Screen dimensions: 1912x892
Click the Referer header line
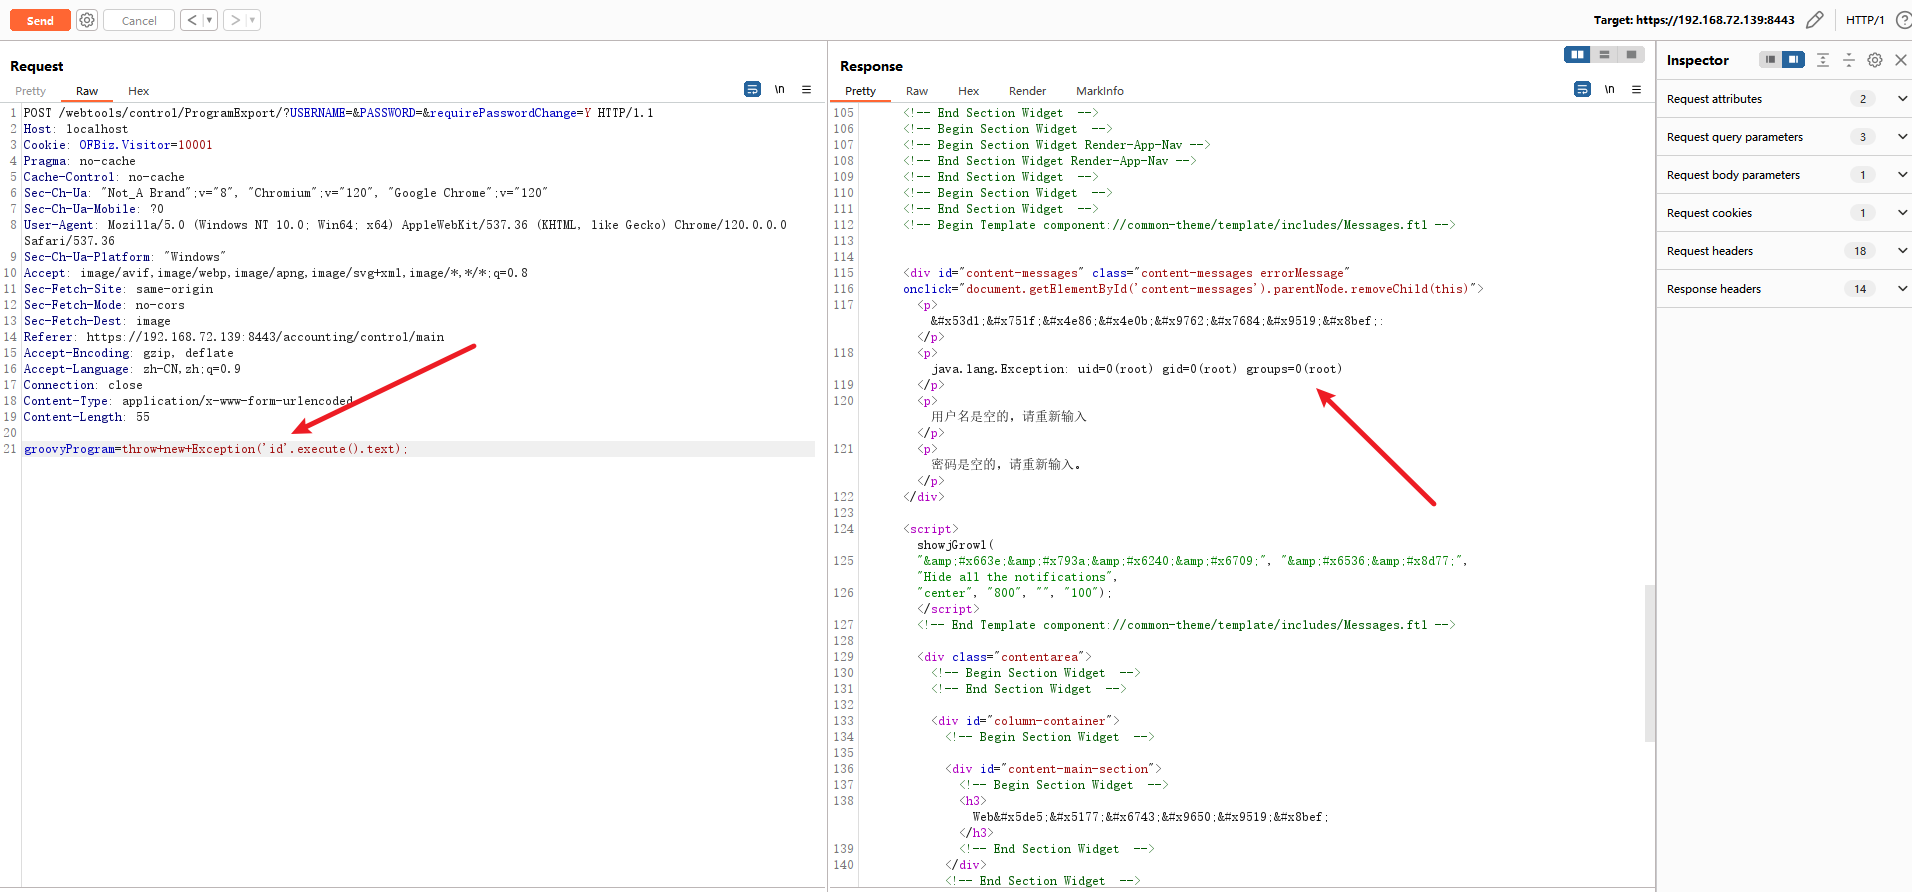tap(234, 337)
